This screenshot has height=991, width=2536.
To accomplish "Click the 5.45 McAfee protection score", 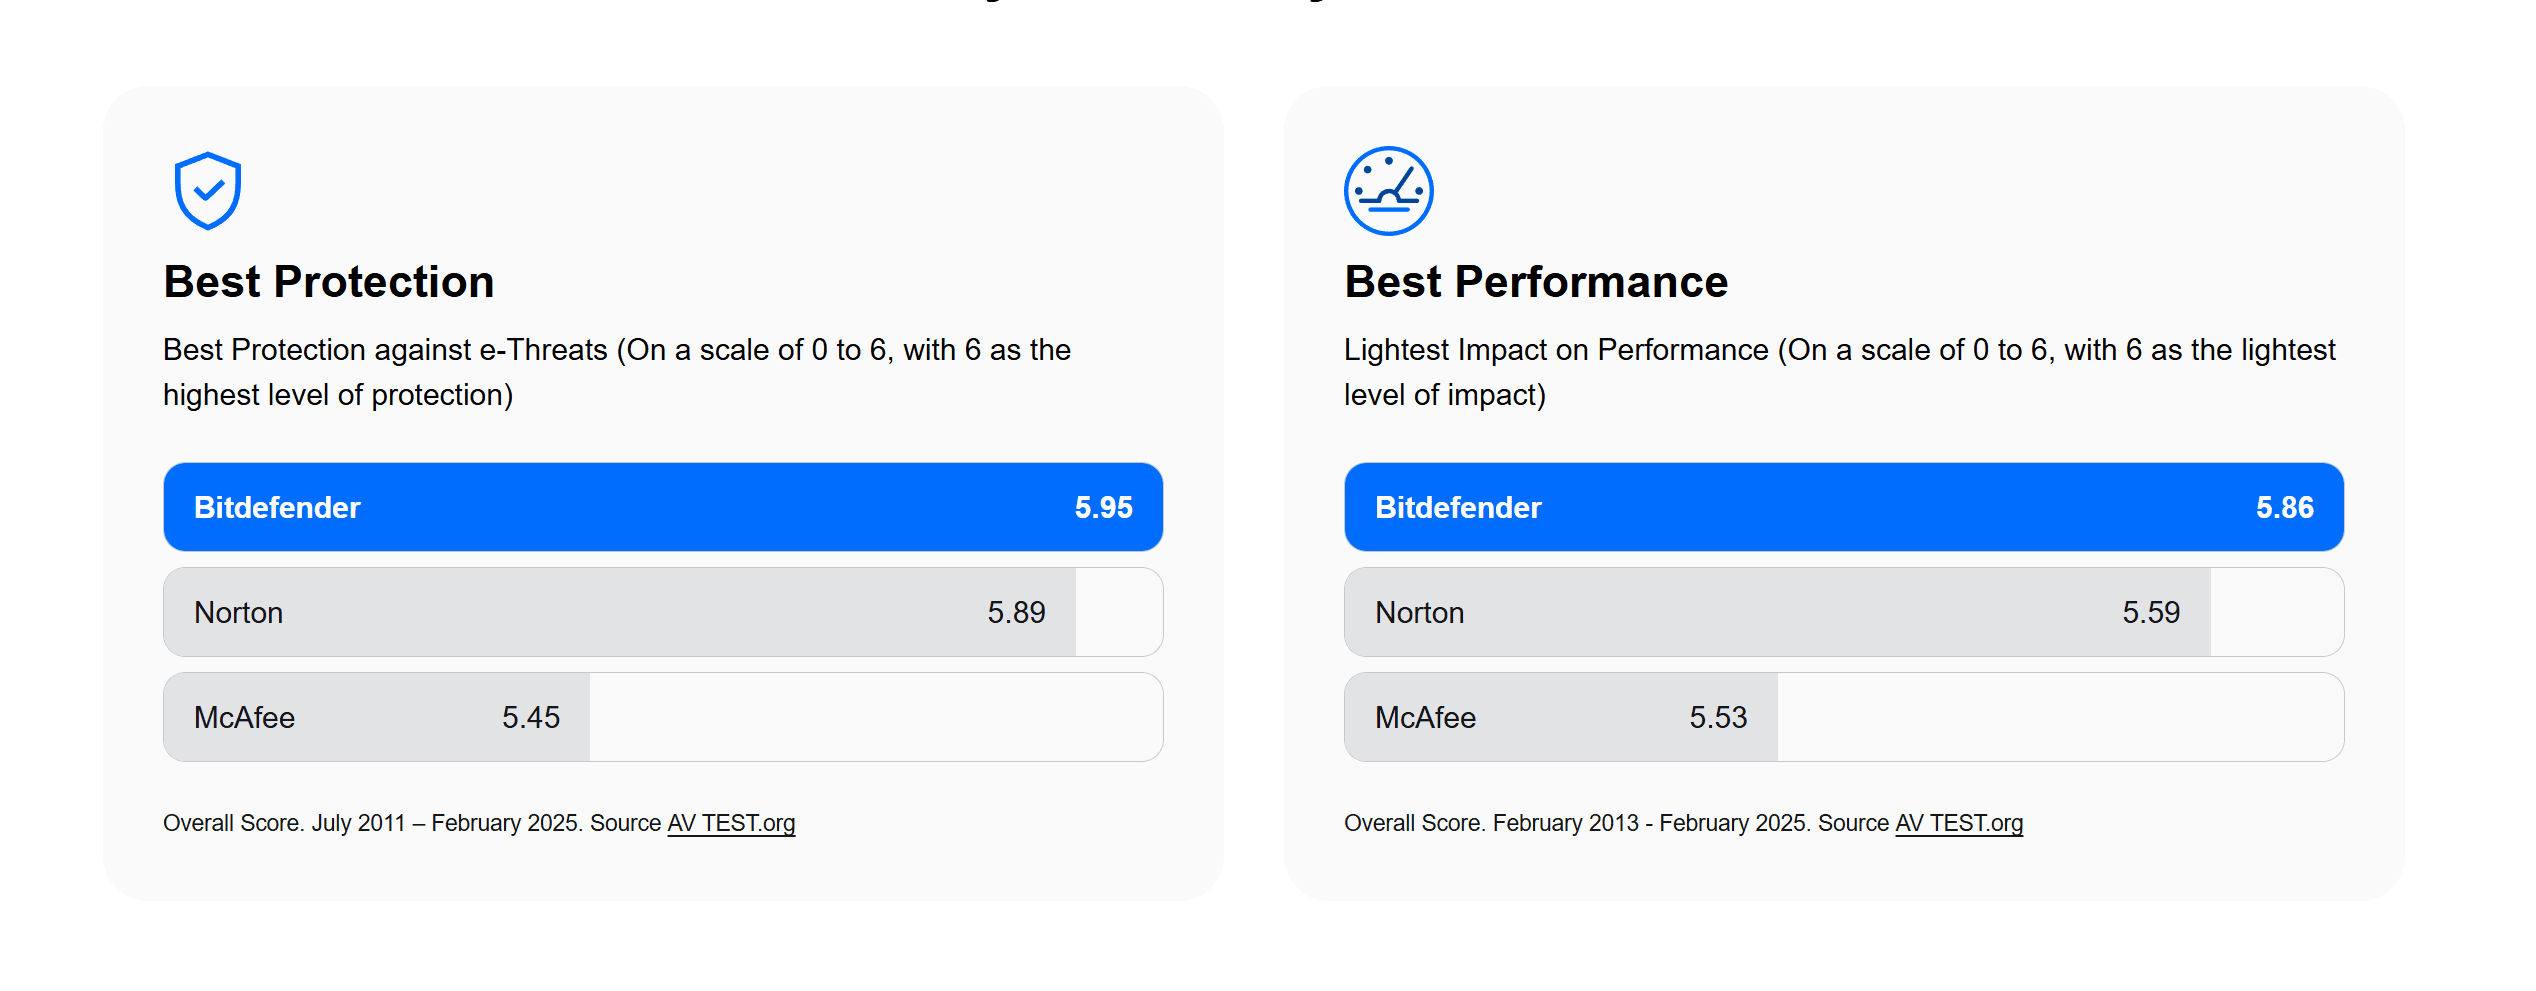I will (530, 718).
